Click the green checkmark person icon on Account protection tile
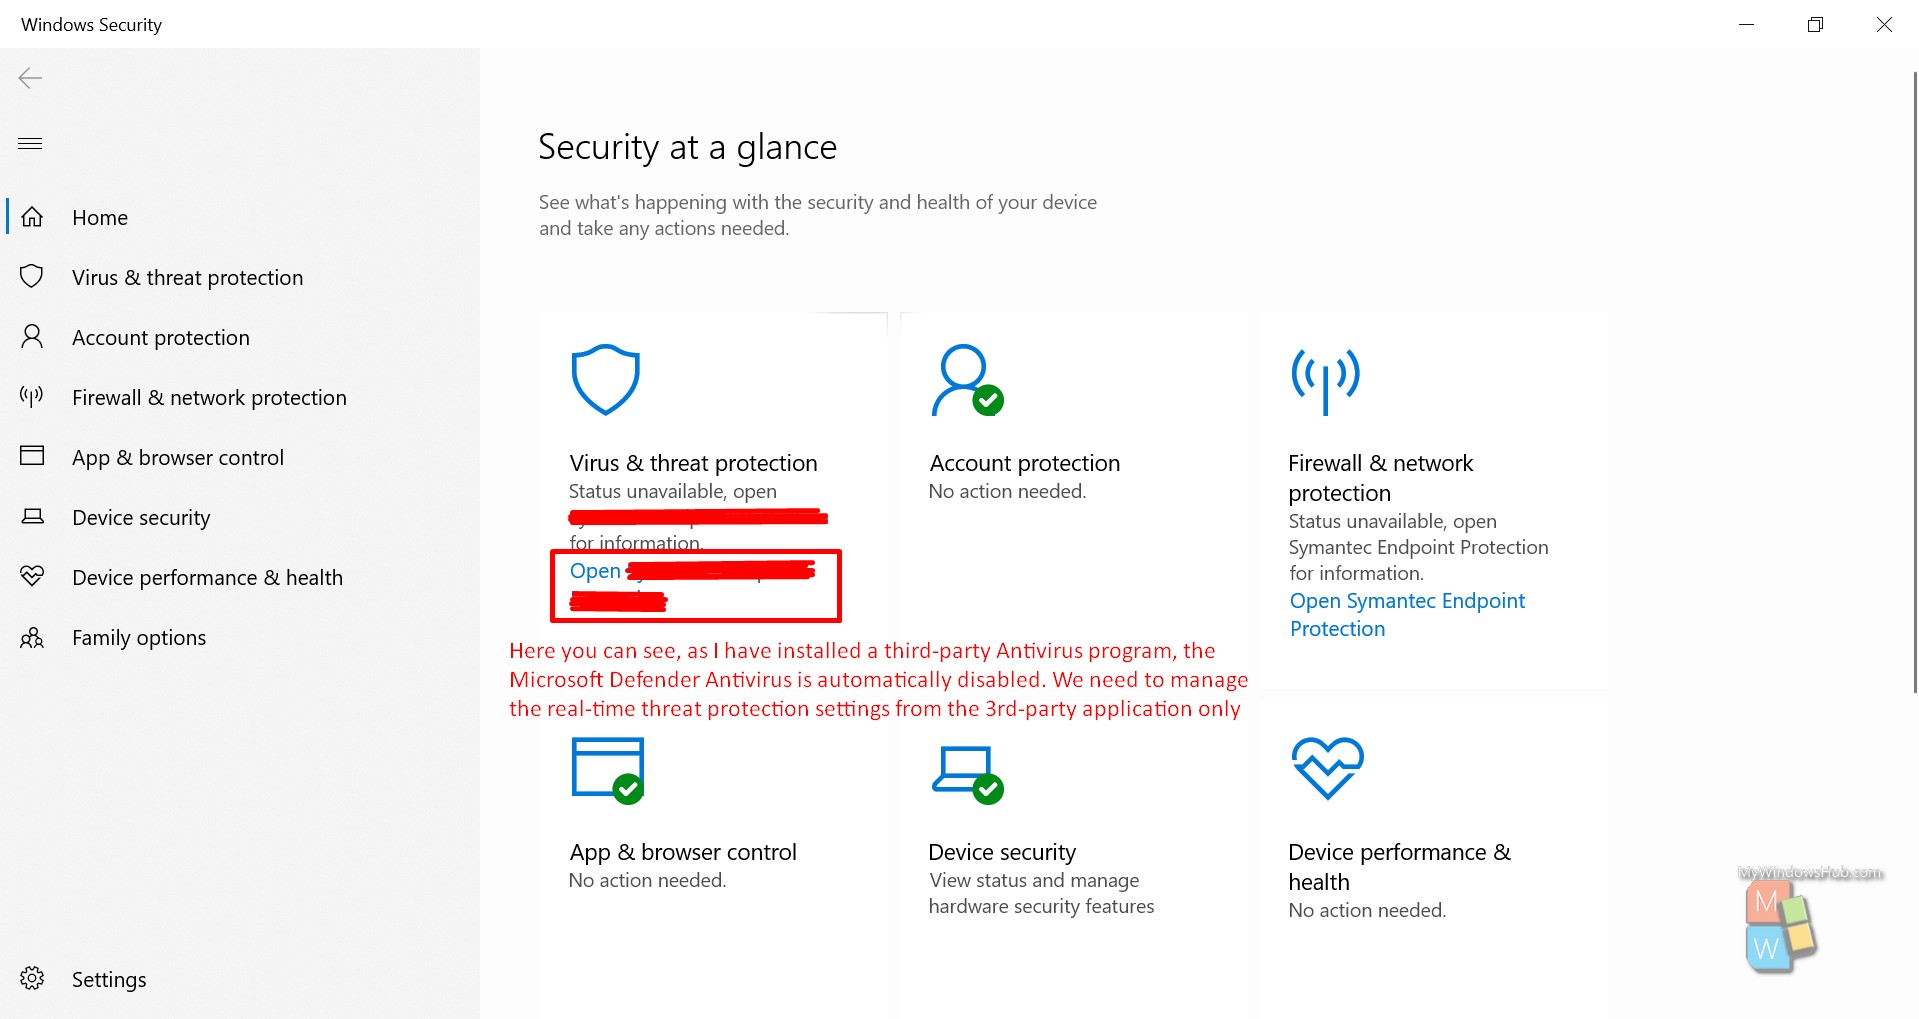The height and width of the screenshot is (1019, 1919). [x=965, y=382]
